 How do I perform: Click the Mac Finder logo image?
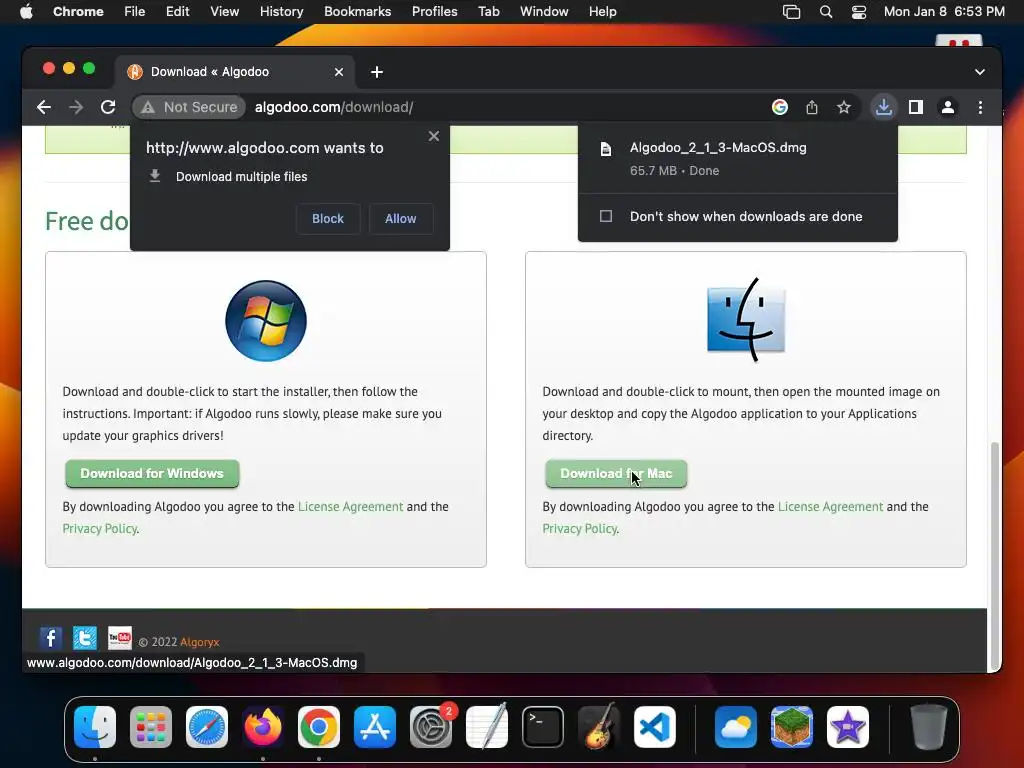point(746,320)
